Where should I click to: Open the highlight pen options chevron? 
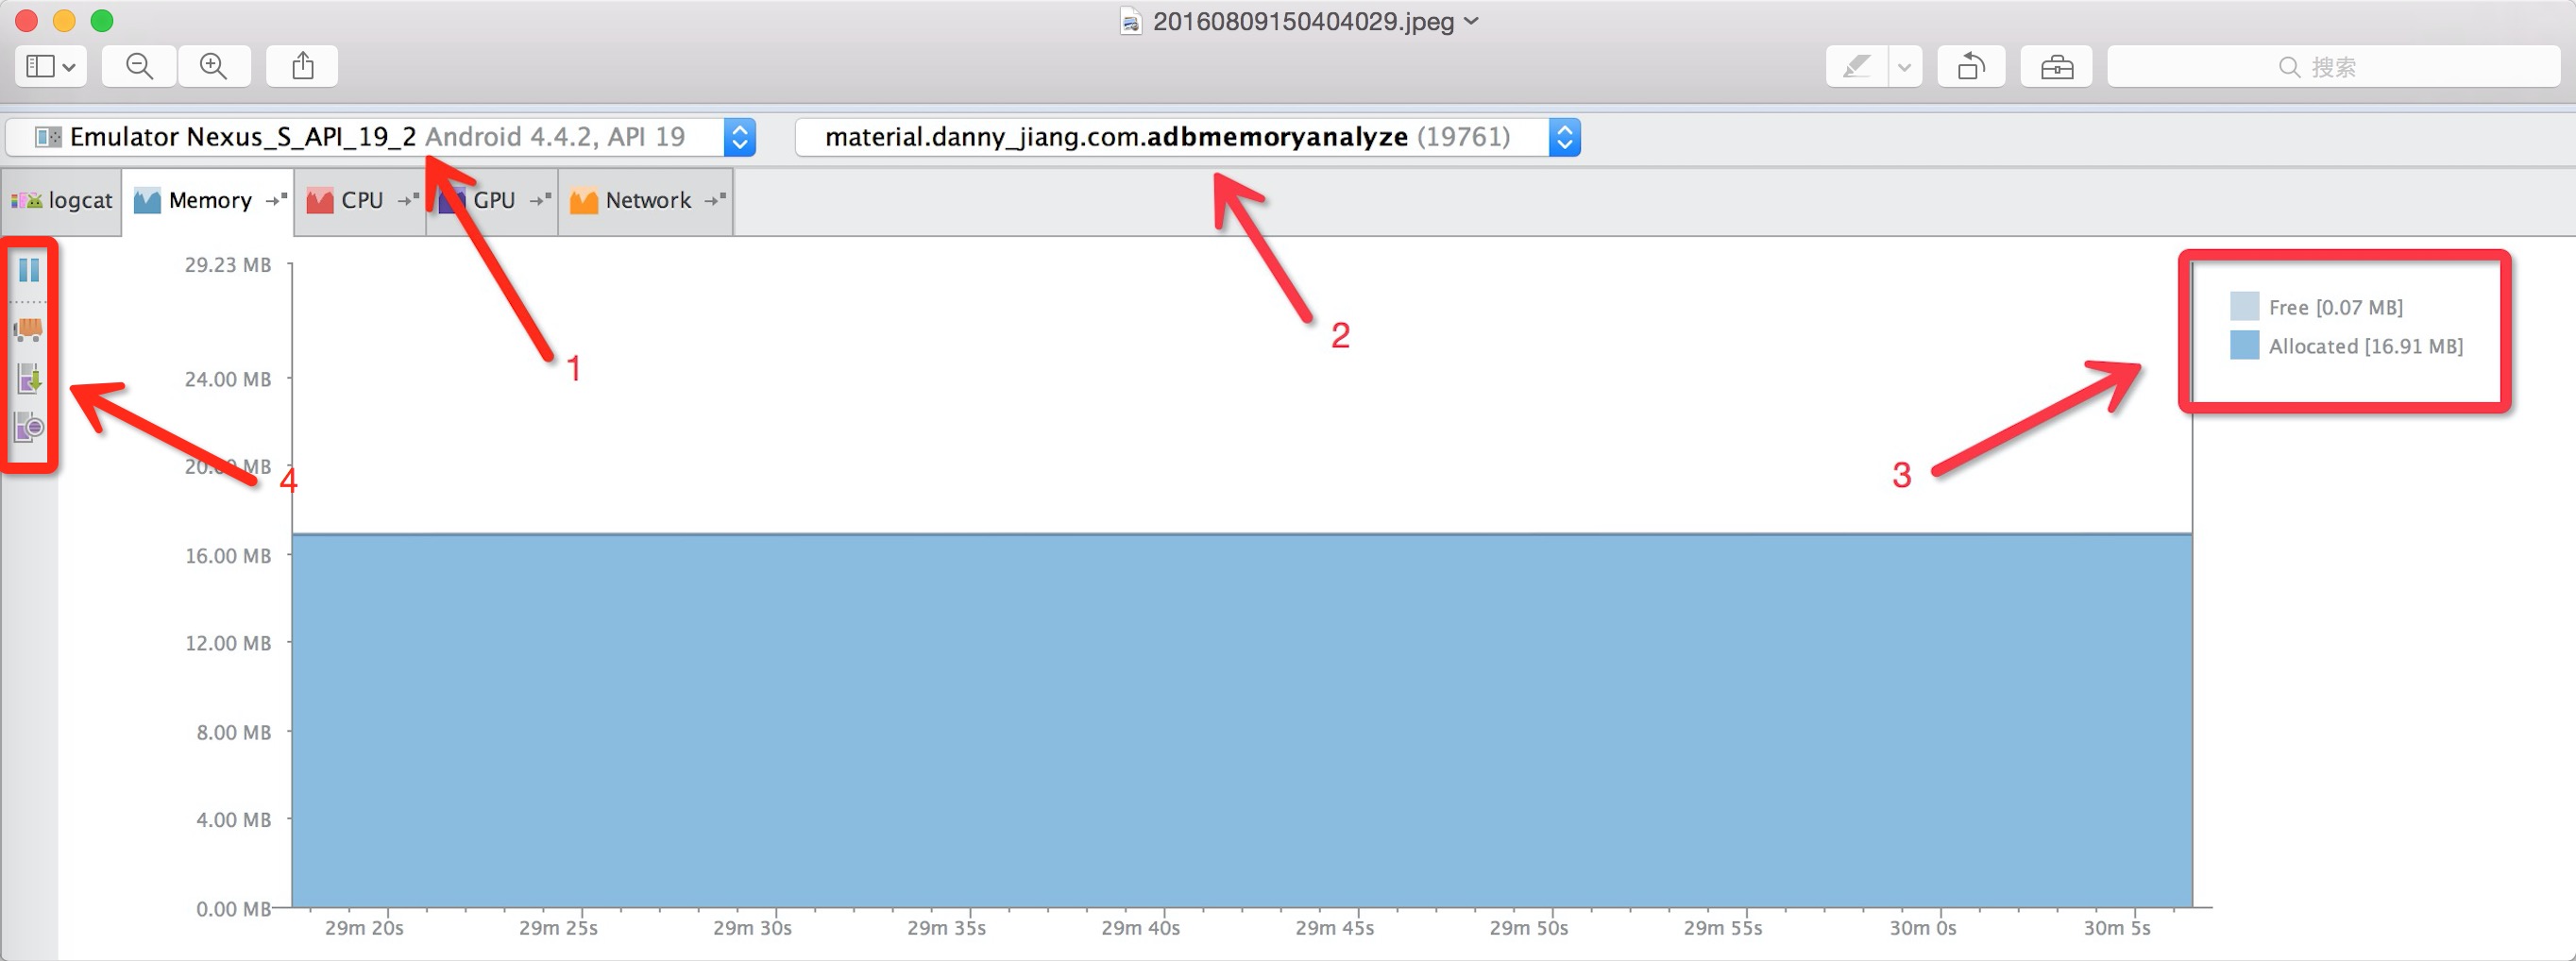click(x=1905, y=67)
